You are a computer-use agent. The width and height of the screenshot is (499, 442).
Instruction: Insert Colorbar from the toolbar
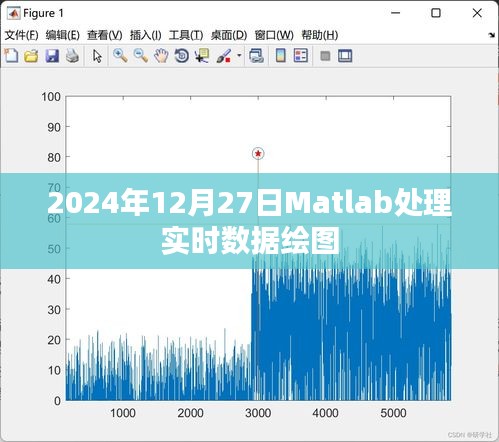pos(281,56)
